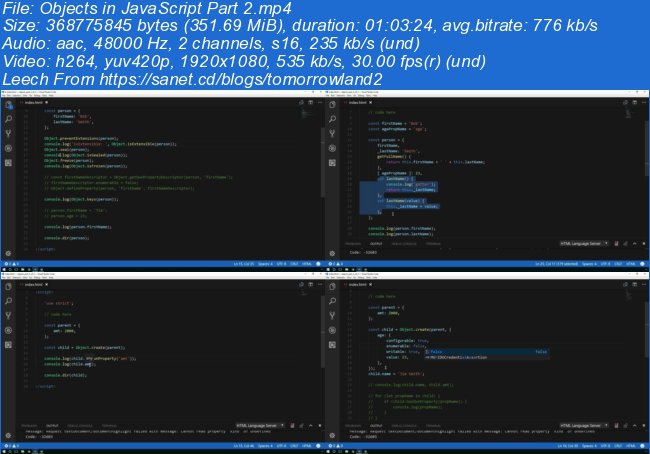Open Search in the top-right frame's activity bar
Image resolution: width=650 pixels, height=454 pixels.
pyautogui.click(x=332, y=119)
